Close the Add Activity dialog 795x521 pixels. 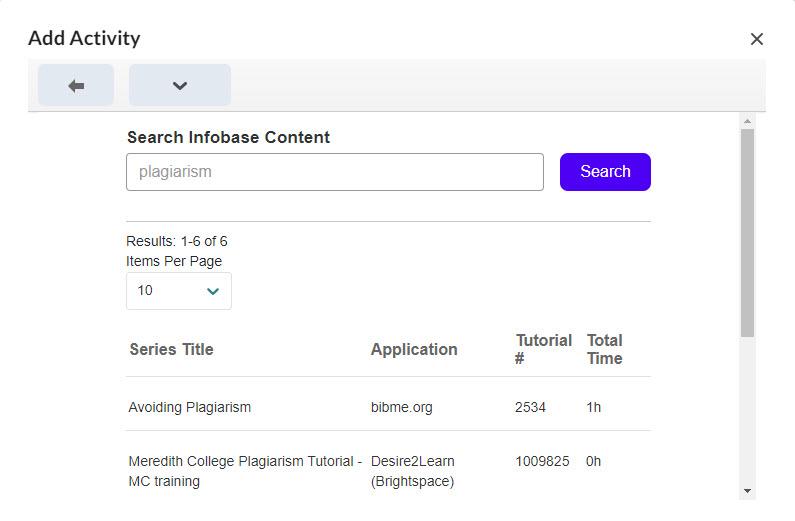(756, 39)
